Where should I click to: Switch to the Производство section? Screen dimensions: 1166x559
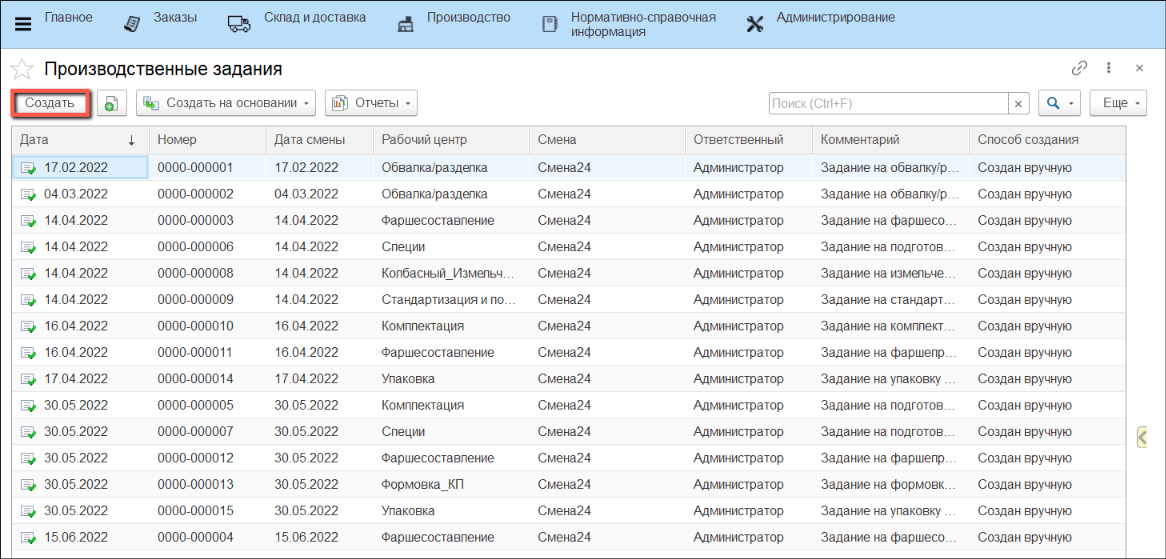[x=454, y=18]
